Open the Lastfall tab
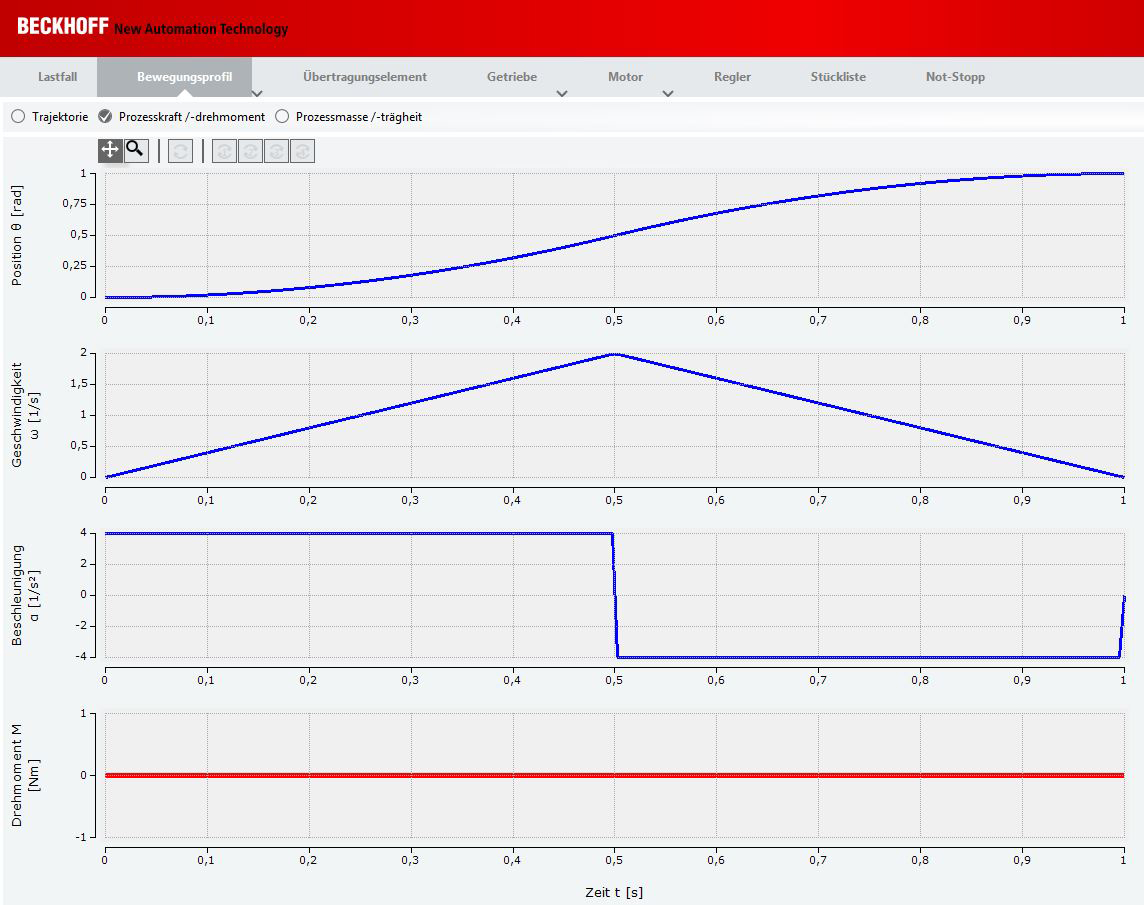 [58, 77]
